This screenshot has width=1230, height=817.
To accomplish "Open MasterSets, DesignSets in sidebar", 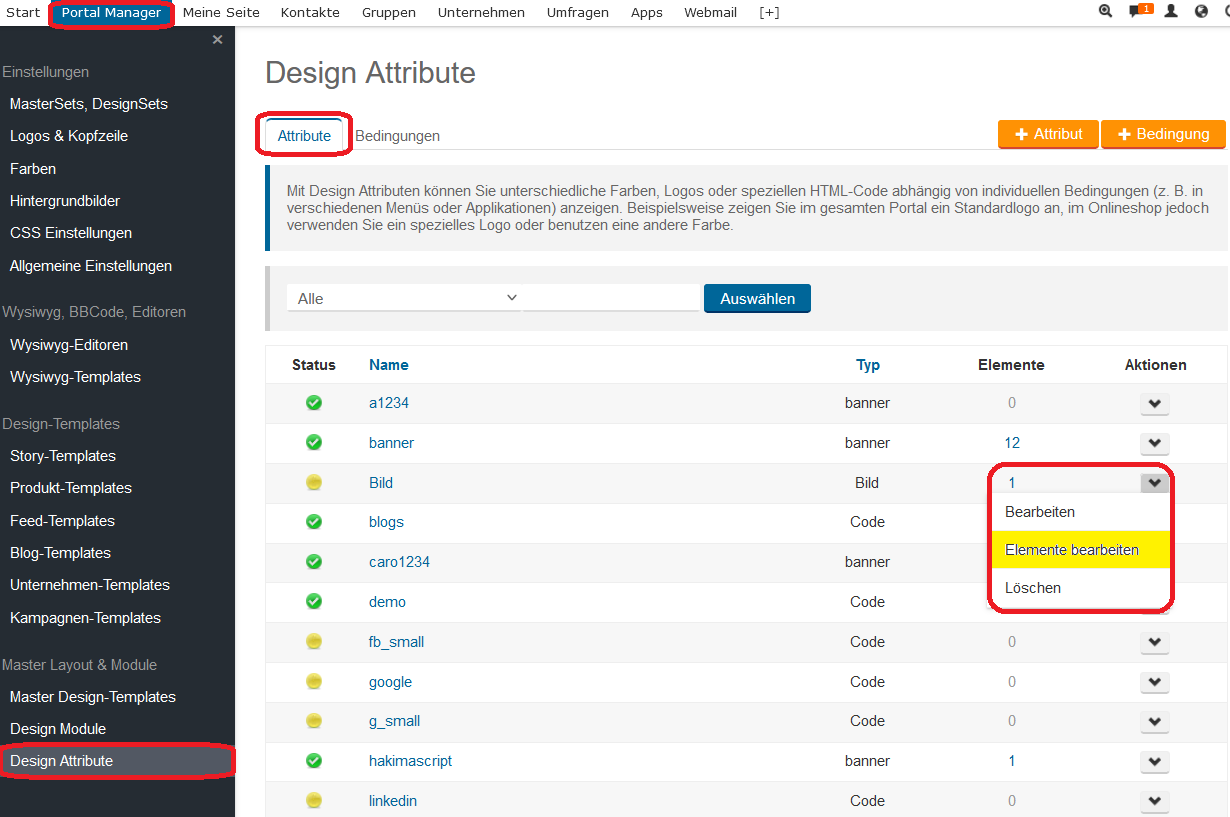I will (x=89, y=104).
